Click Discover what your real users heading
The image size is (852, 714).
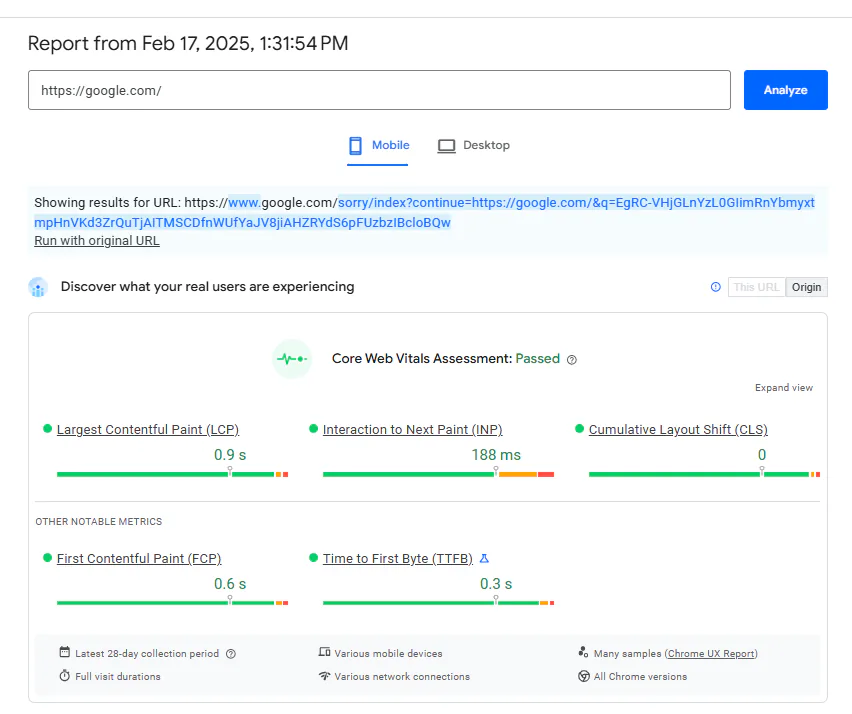tap(208, 286)
